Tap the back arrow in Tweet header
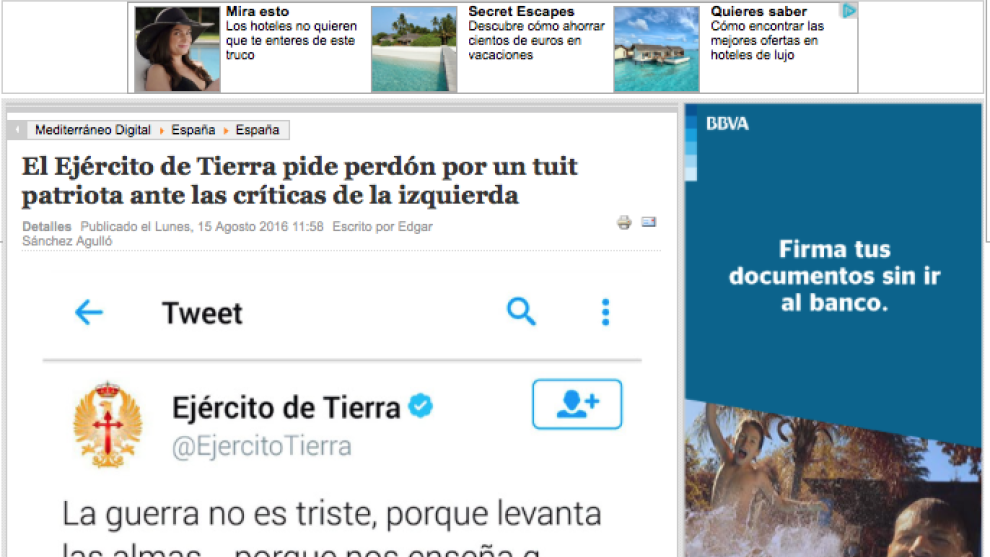The height and width of the screenshot is (557, 990). [89, 313]
